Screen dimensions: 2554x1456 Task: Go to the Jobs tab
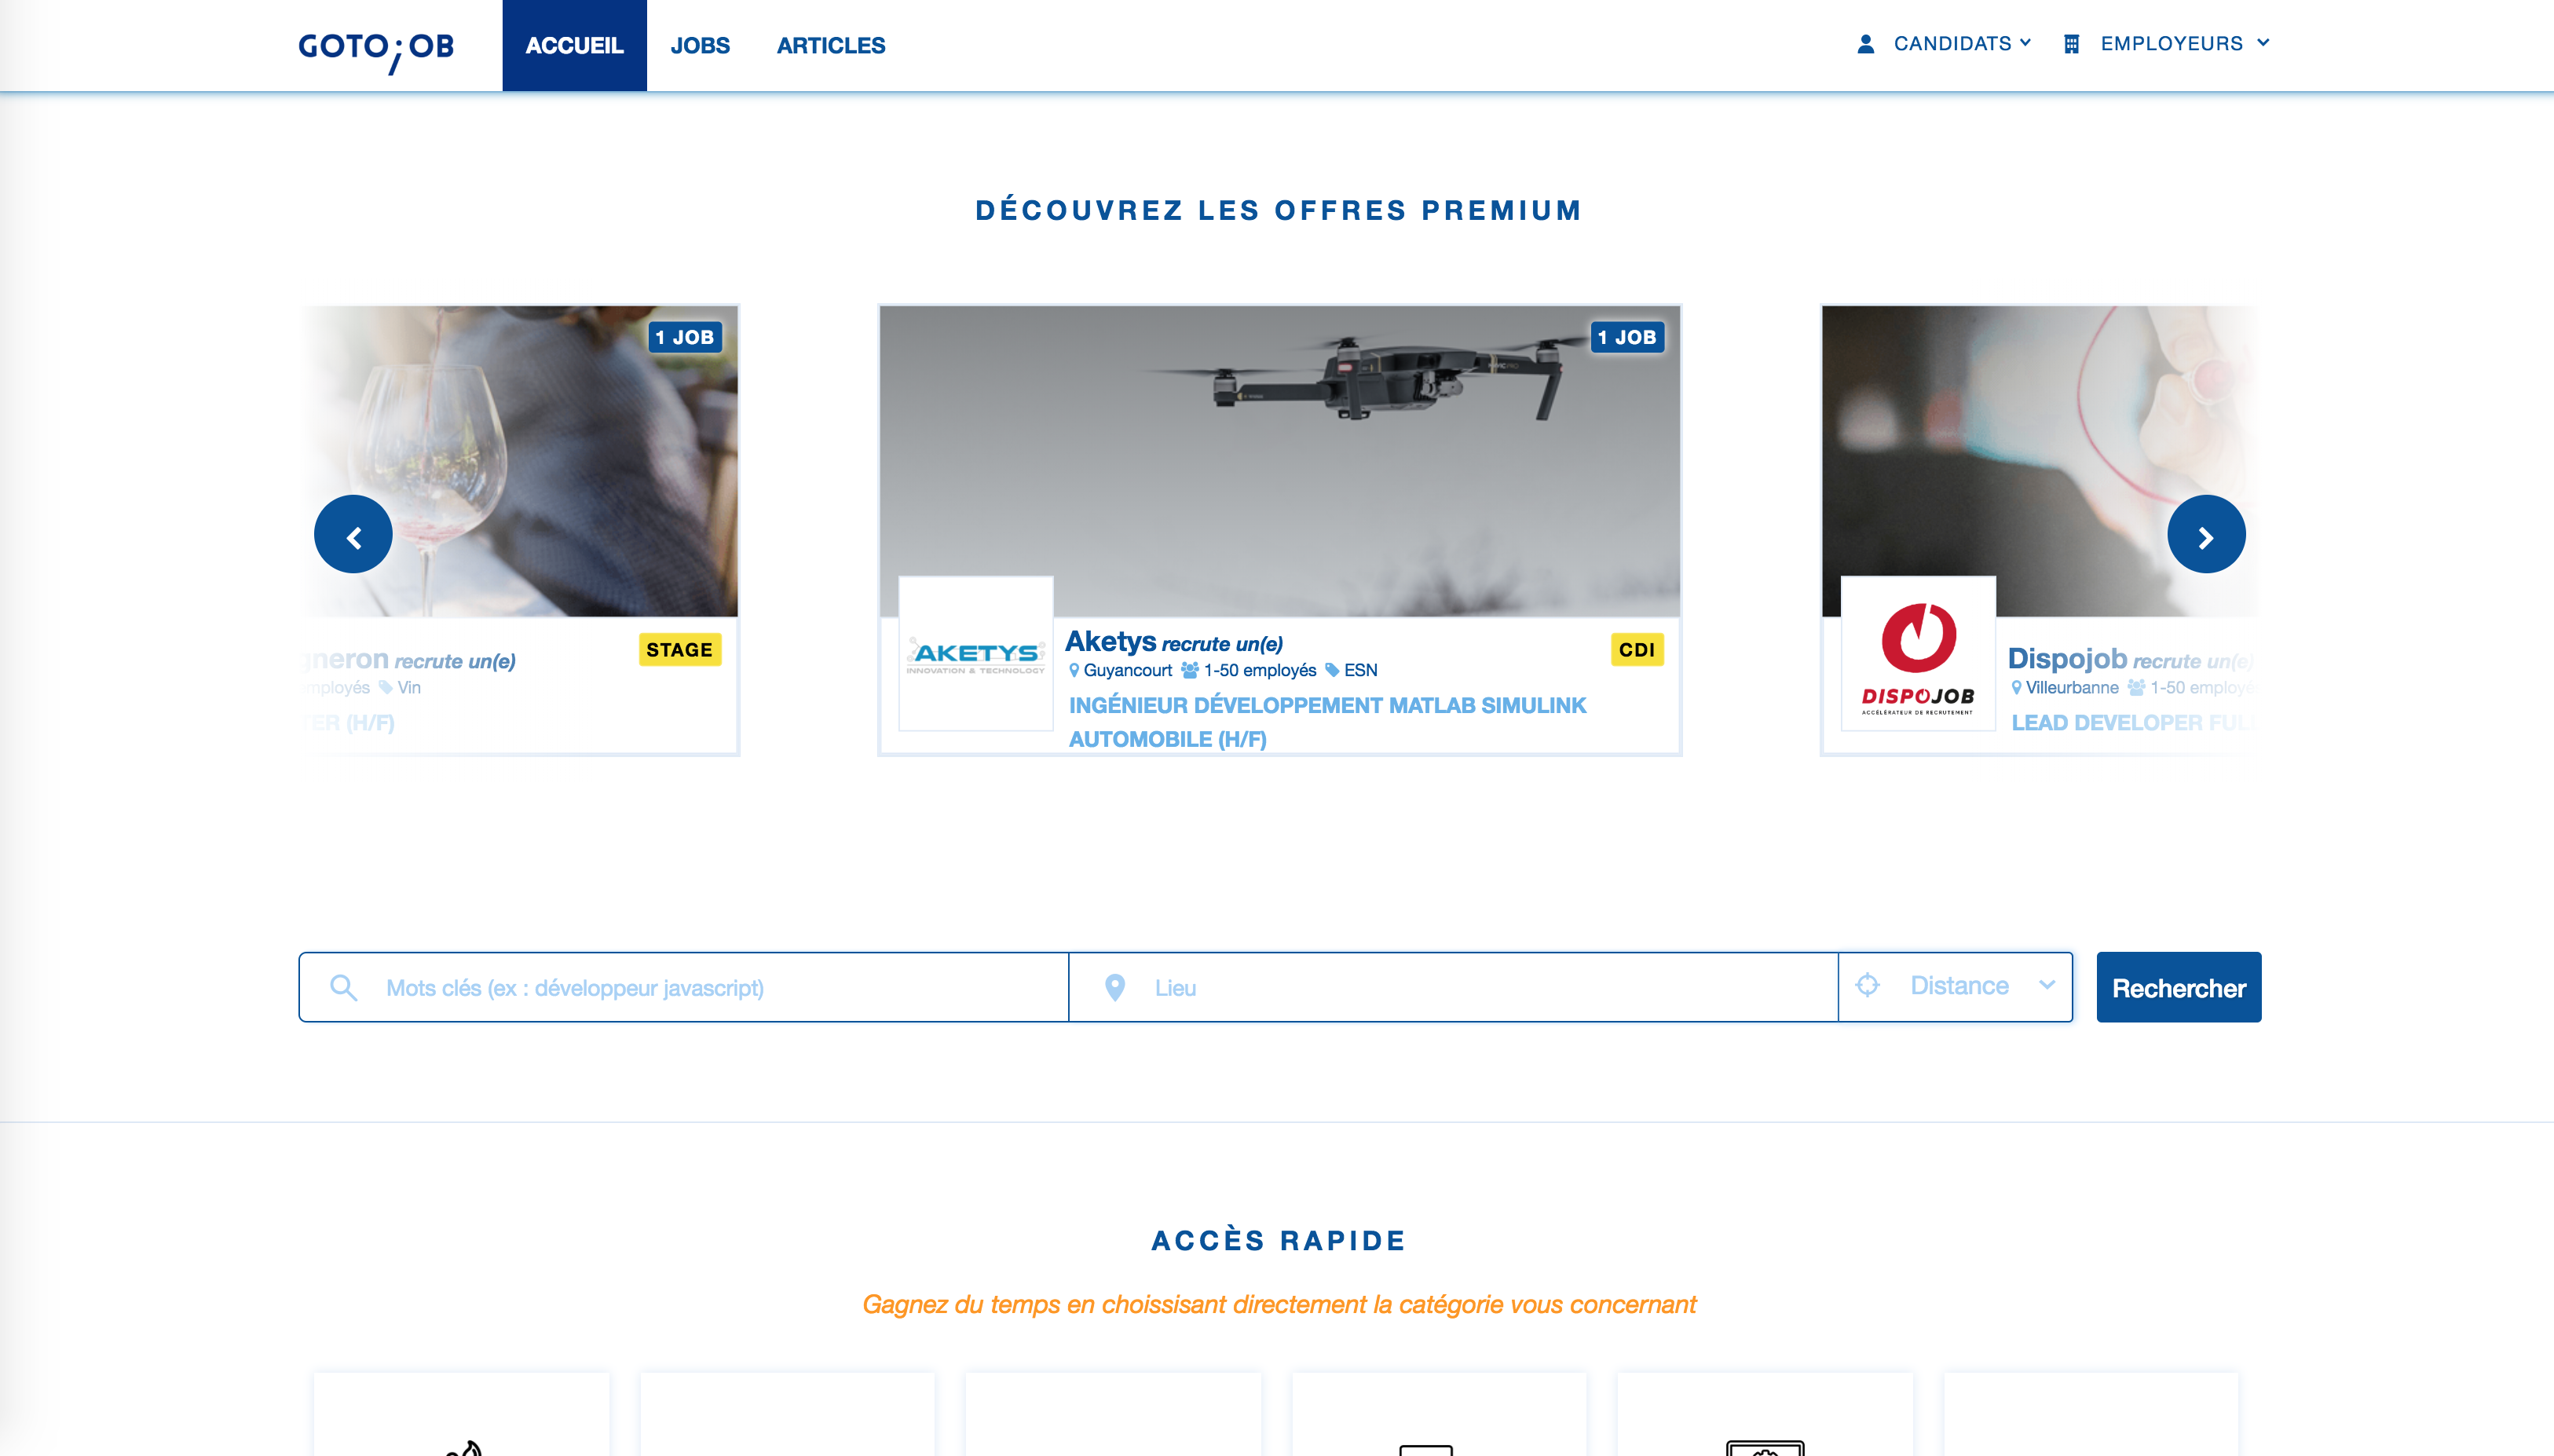click(x=700, y=46)
